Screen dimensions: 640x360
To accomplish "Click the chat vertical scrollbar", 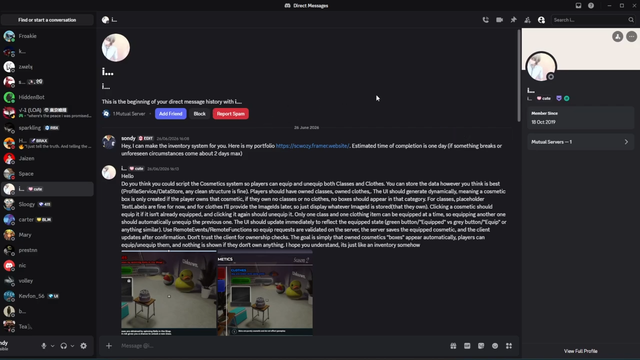I will coord(519,76).
